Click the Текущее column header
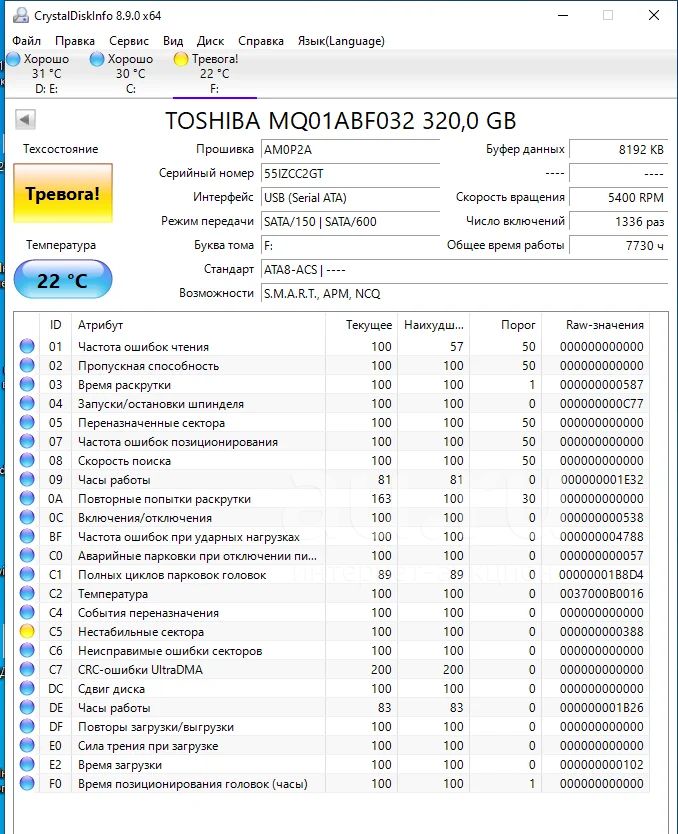 pyautogui.click(x=362, y=325)
